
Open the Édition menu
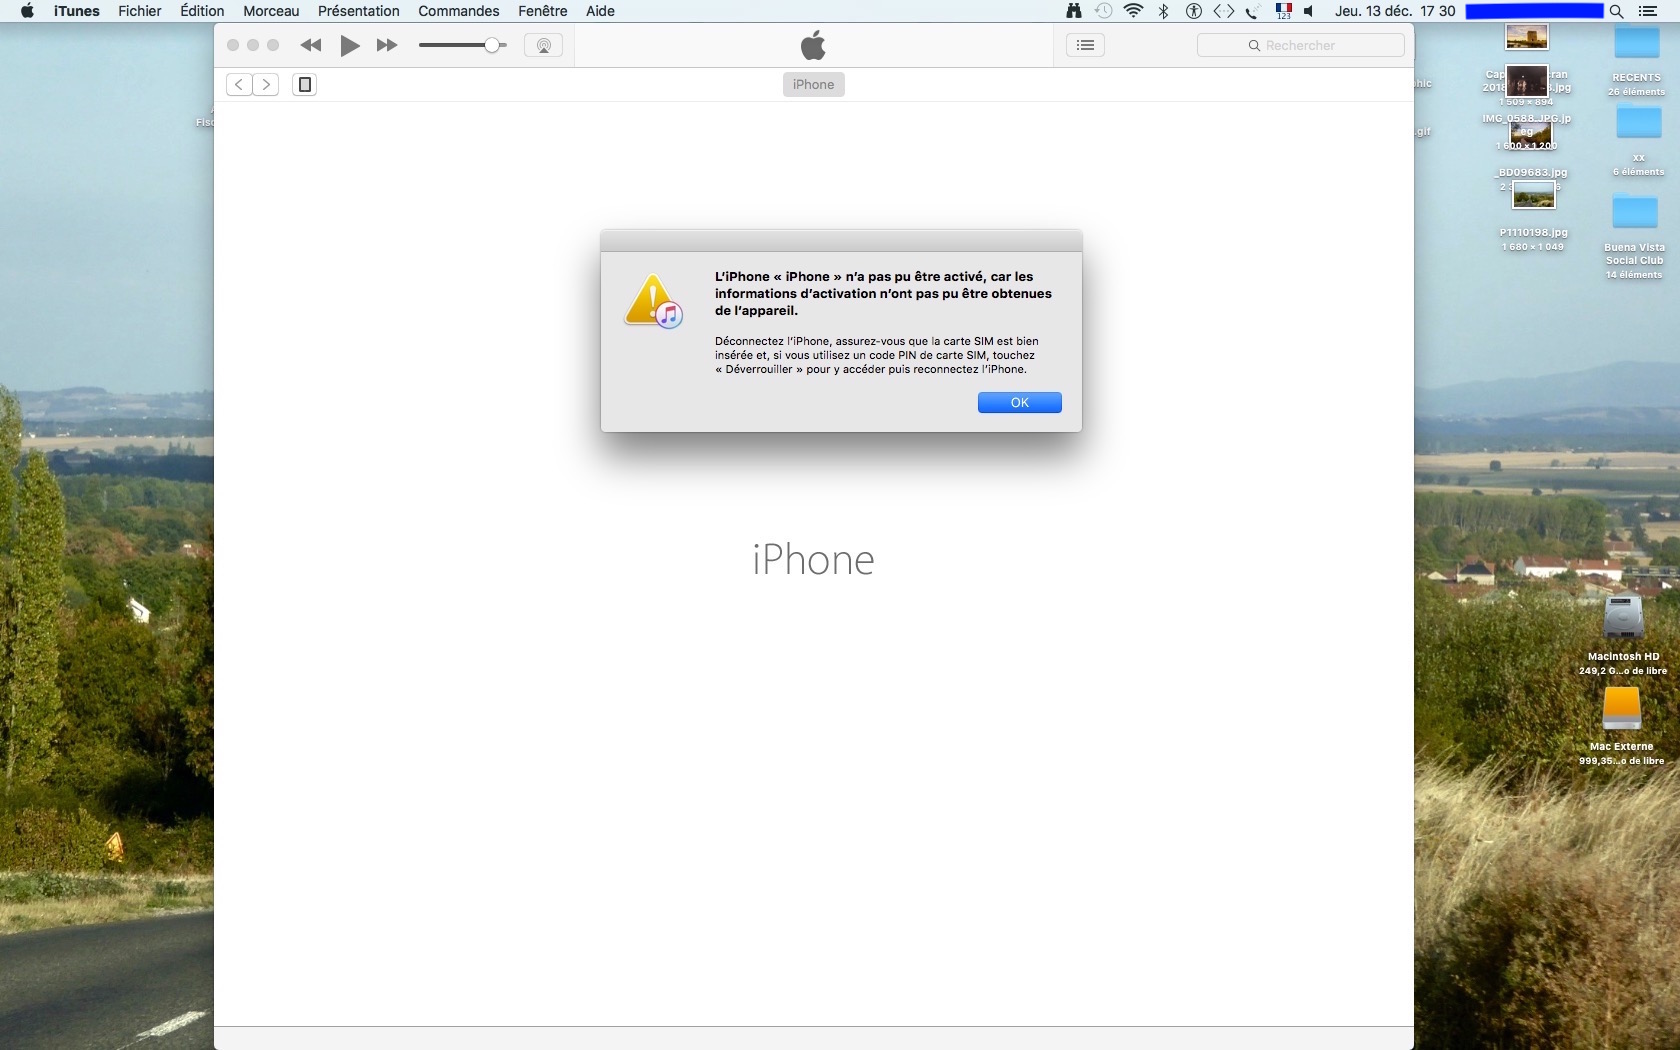click(202, 11)
